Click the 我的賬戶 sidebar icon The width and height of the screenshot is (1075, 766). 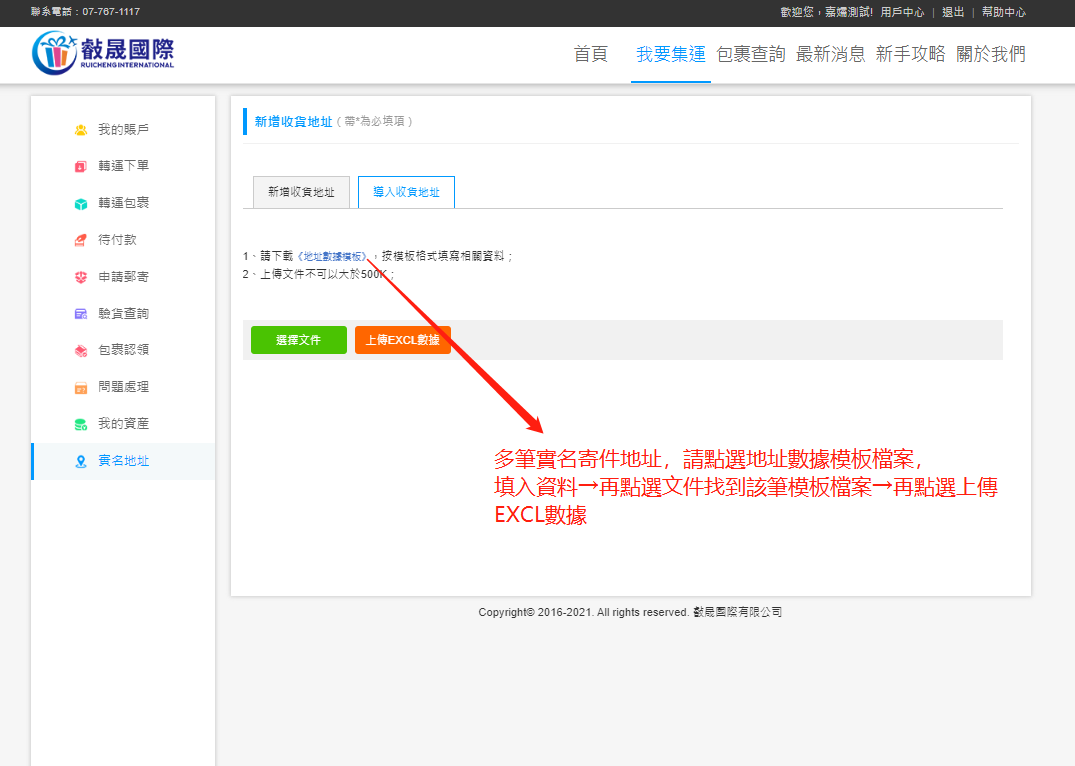(81, 130)
